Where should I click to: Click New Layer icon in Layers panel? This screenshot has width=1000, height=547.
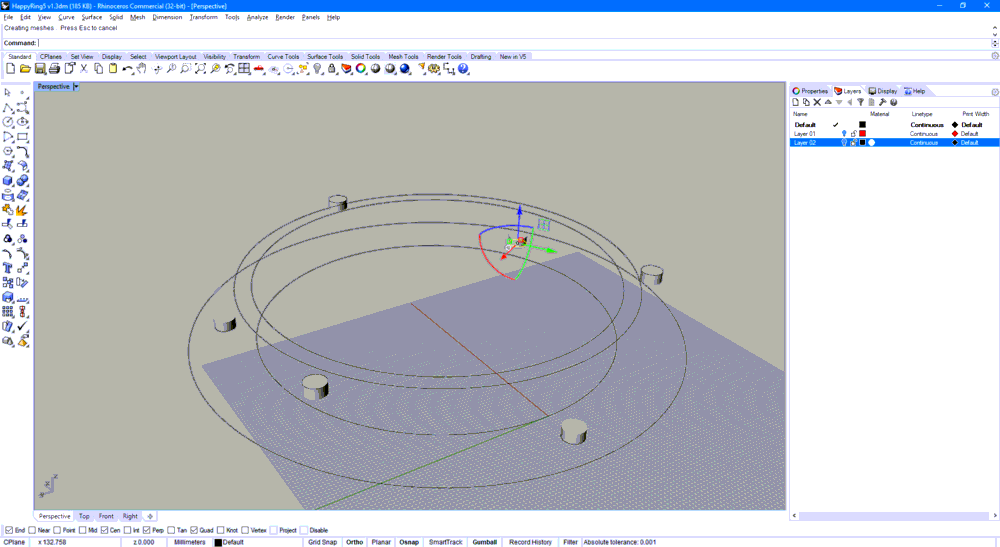(795, 102)
